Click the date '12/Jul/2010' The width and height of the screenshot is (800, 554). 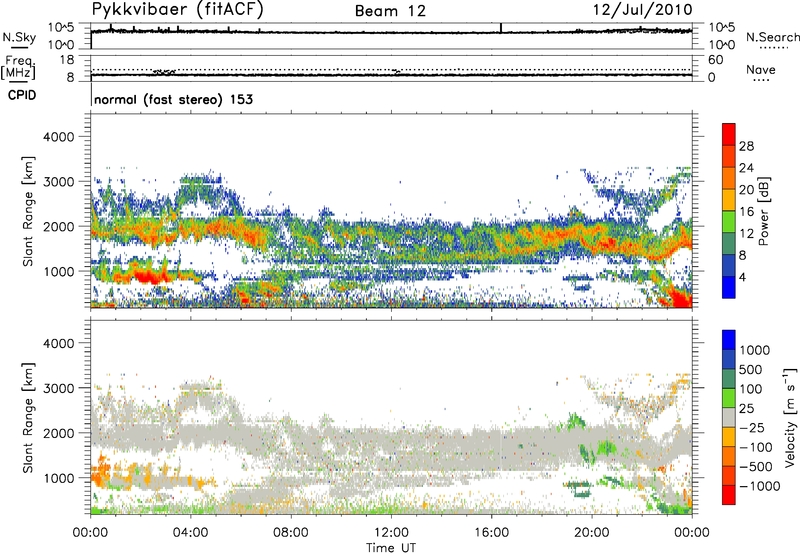pyautogui.click(x=642, y=10)
